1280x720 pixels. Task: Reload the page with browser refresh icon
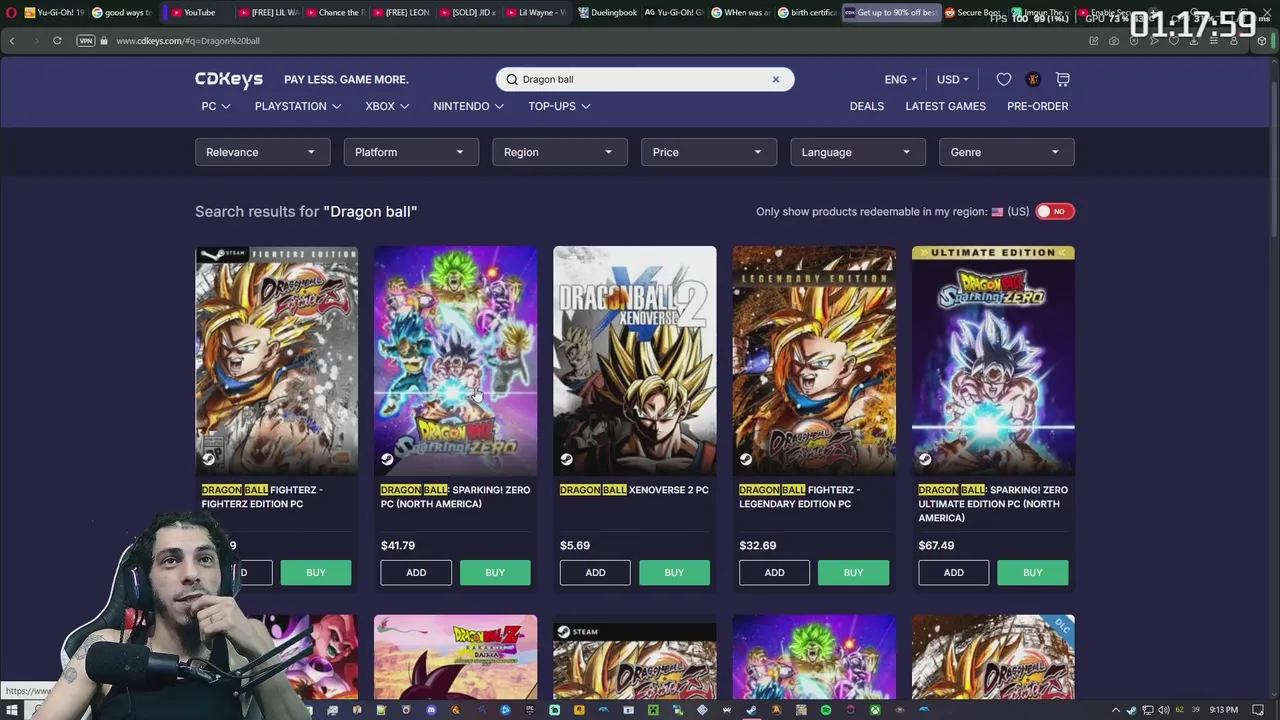57,41
